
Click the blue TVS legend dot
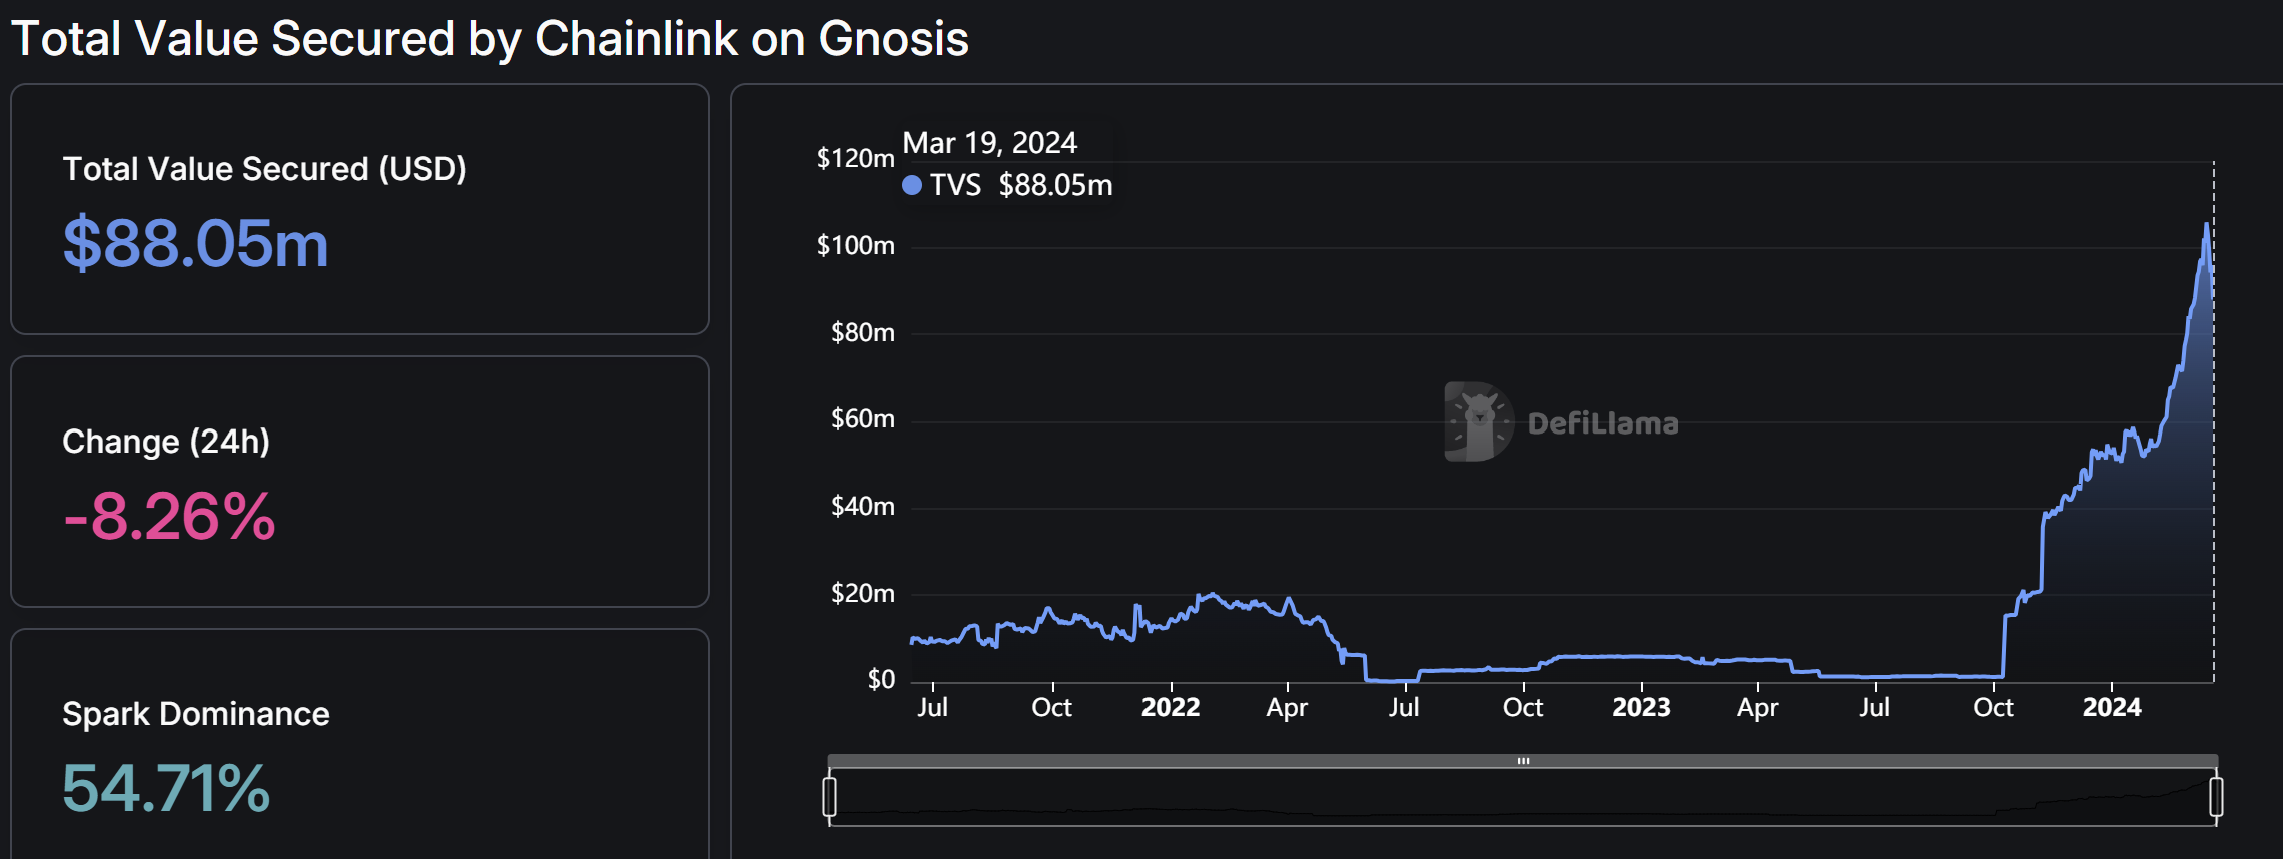click(912, 185)
